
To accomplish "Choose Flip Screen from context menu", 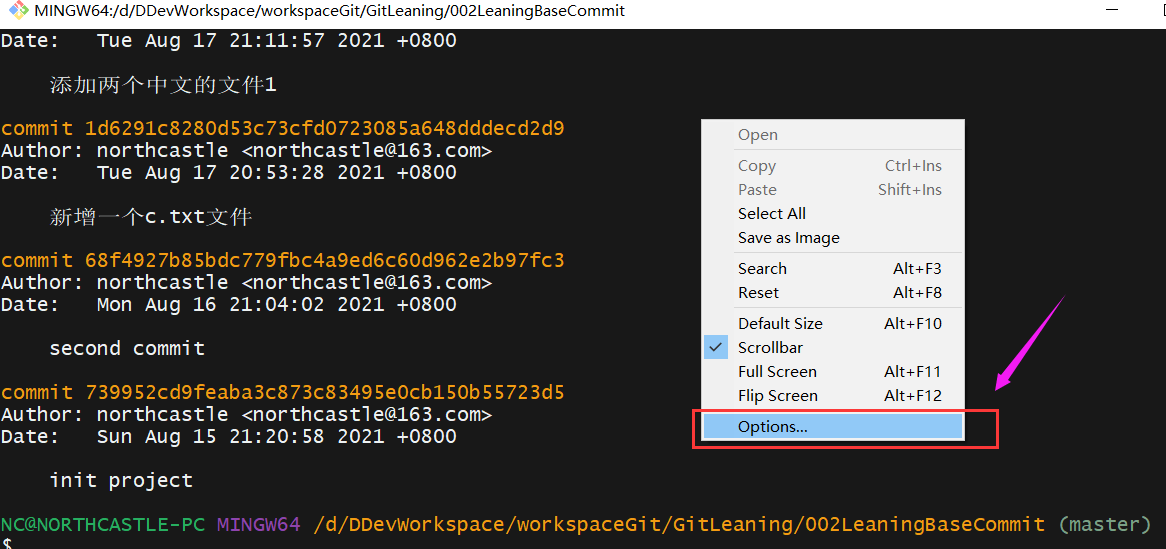I will [x=833, y=396].
